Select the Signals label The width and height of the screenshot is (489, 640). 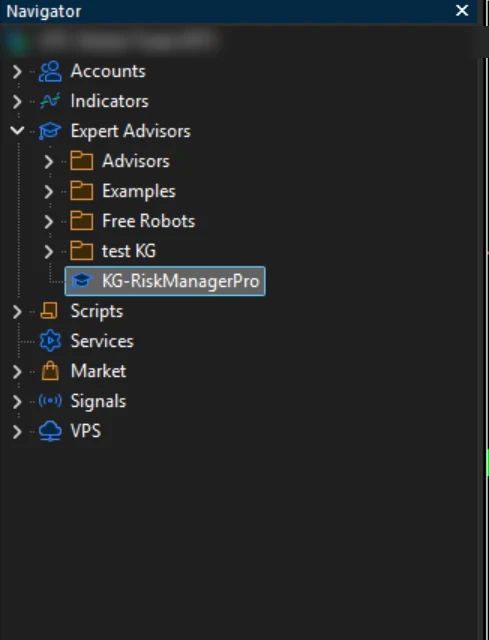(x=98, y=401)
